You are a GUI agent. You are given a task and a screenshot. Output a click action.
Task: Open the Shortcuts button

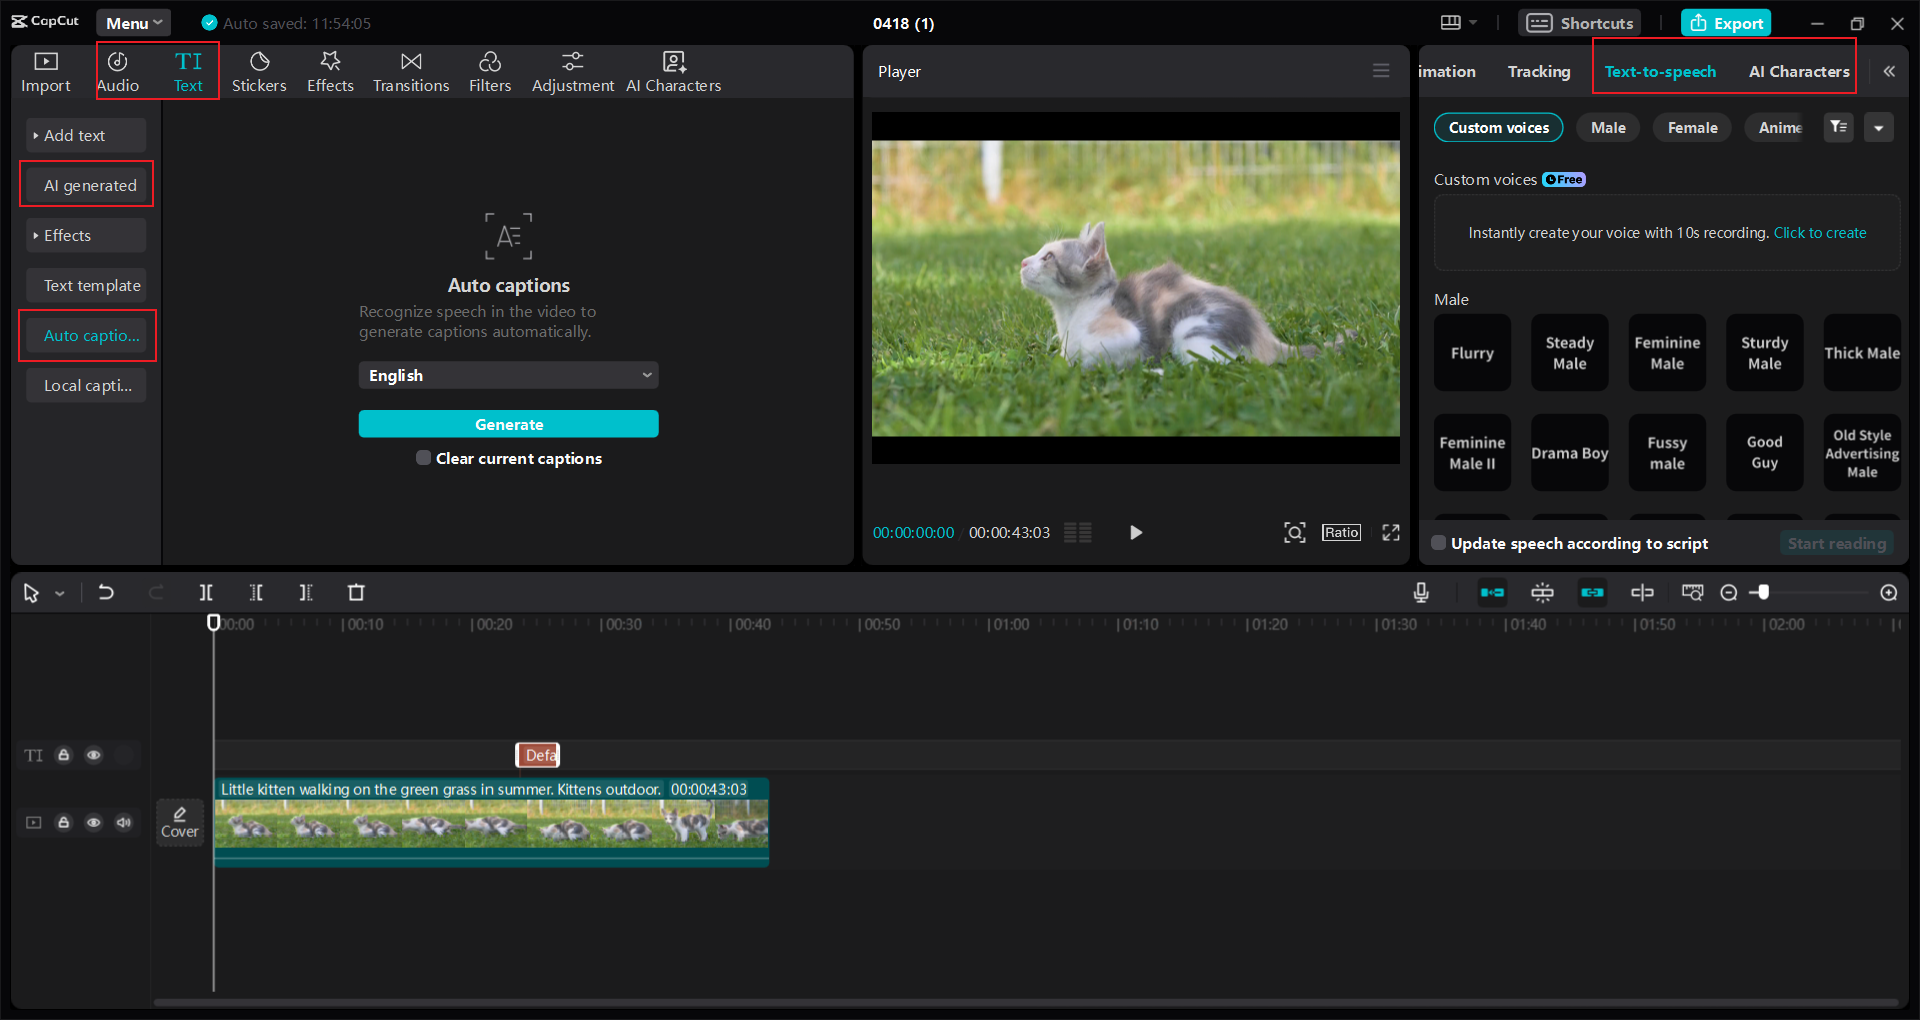pyautogui.click(x=1580, y=23)
